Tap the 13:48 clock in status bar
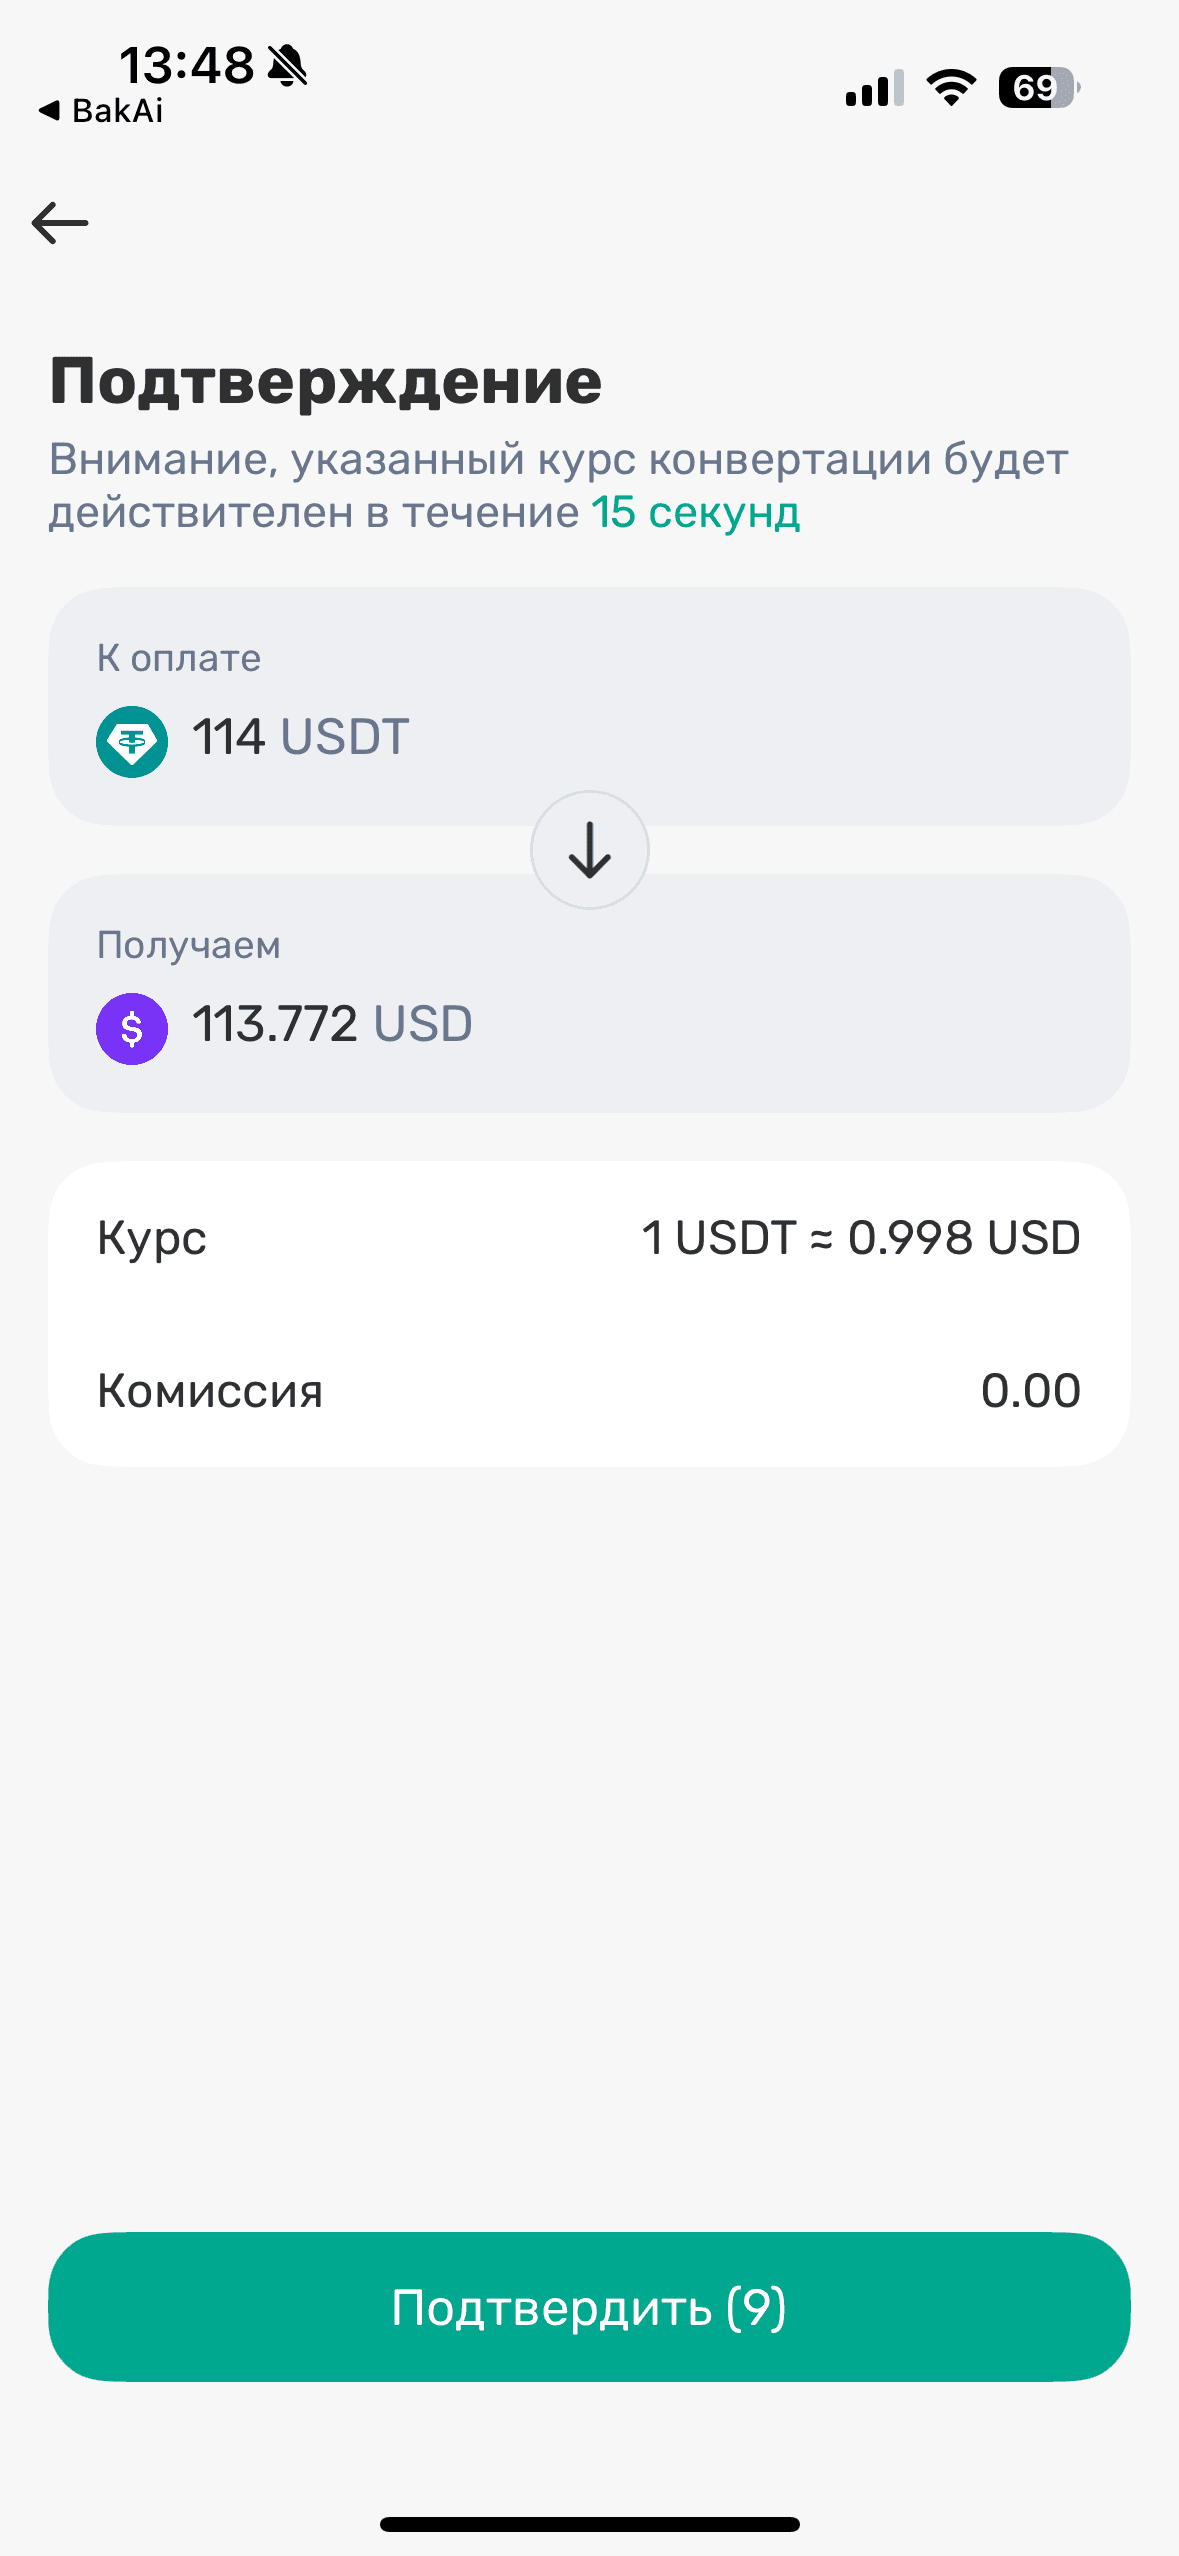Screen dimensions: 1179x2556 pos(187,66)
